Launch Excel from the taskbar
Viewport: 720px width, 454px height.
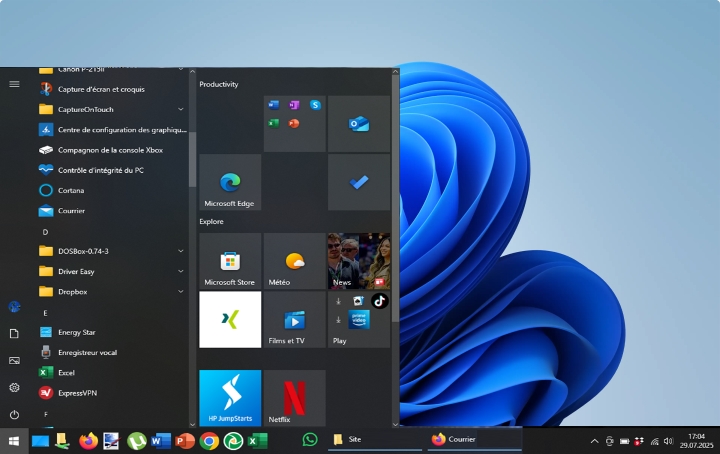[257, 441]
